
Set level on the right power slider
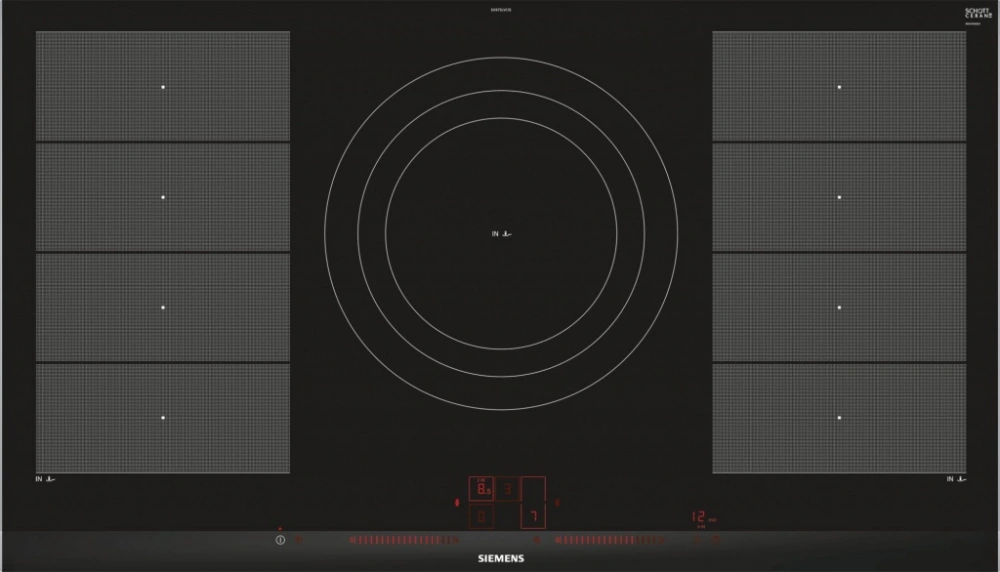(612, 541)
